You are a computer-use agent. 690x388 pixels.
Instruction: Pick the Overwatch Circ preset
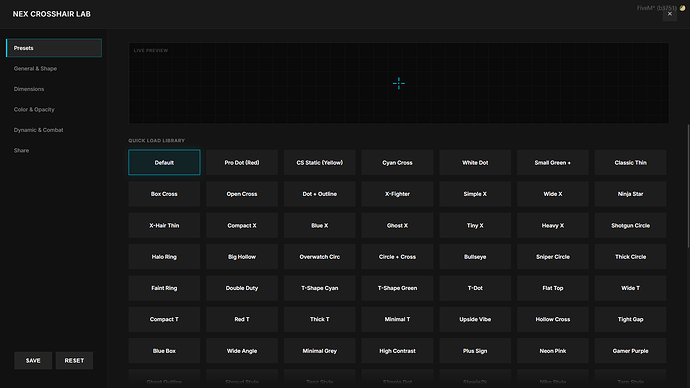[x=319, y=257]
